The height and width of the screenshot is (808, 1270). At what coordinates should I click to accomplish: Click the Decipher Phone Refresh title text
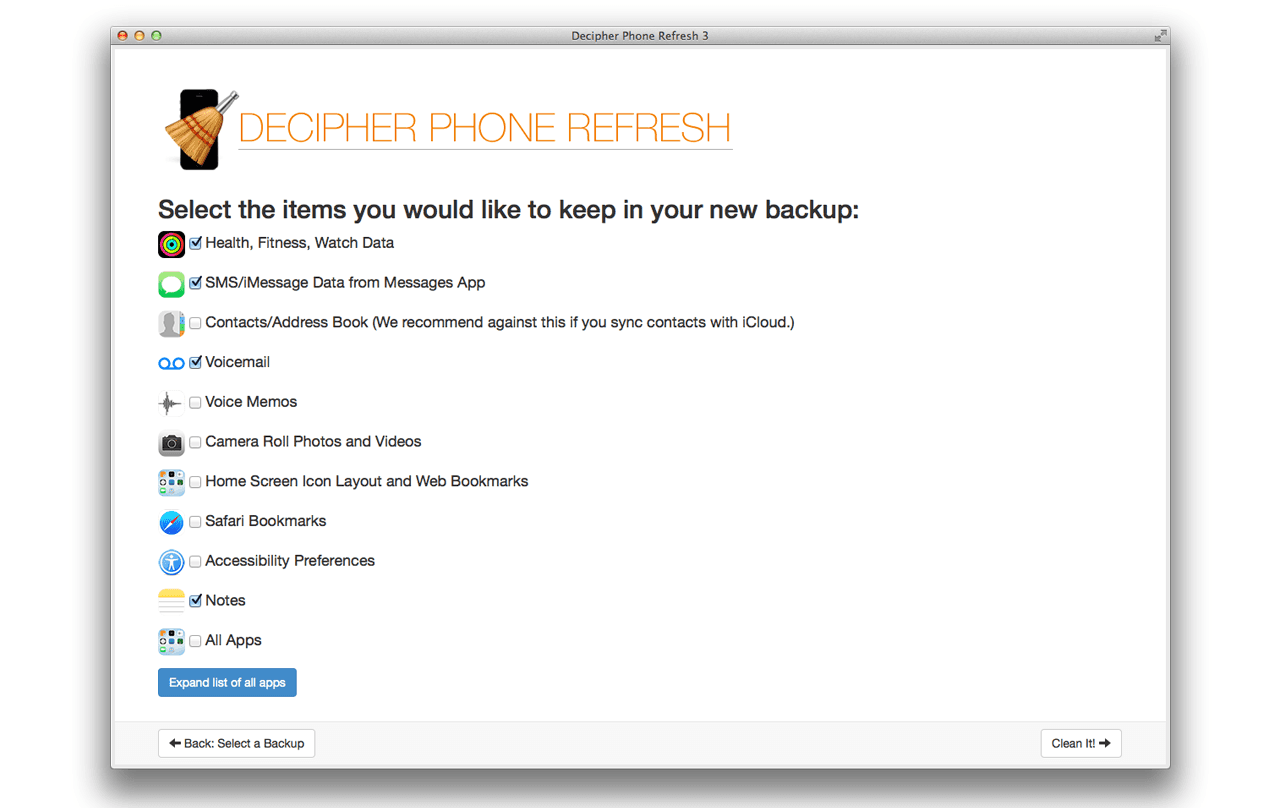coord(485,128)
